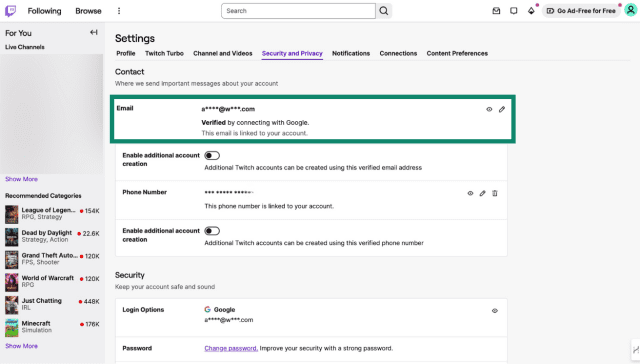This screenshot has height=364, width=640.
Task: Reveal the Google login email
Action: click(495, 311)
